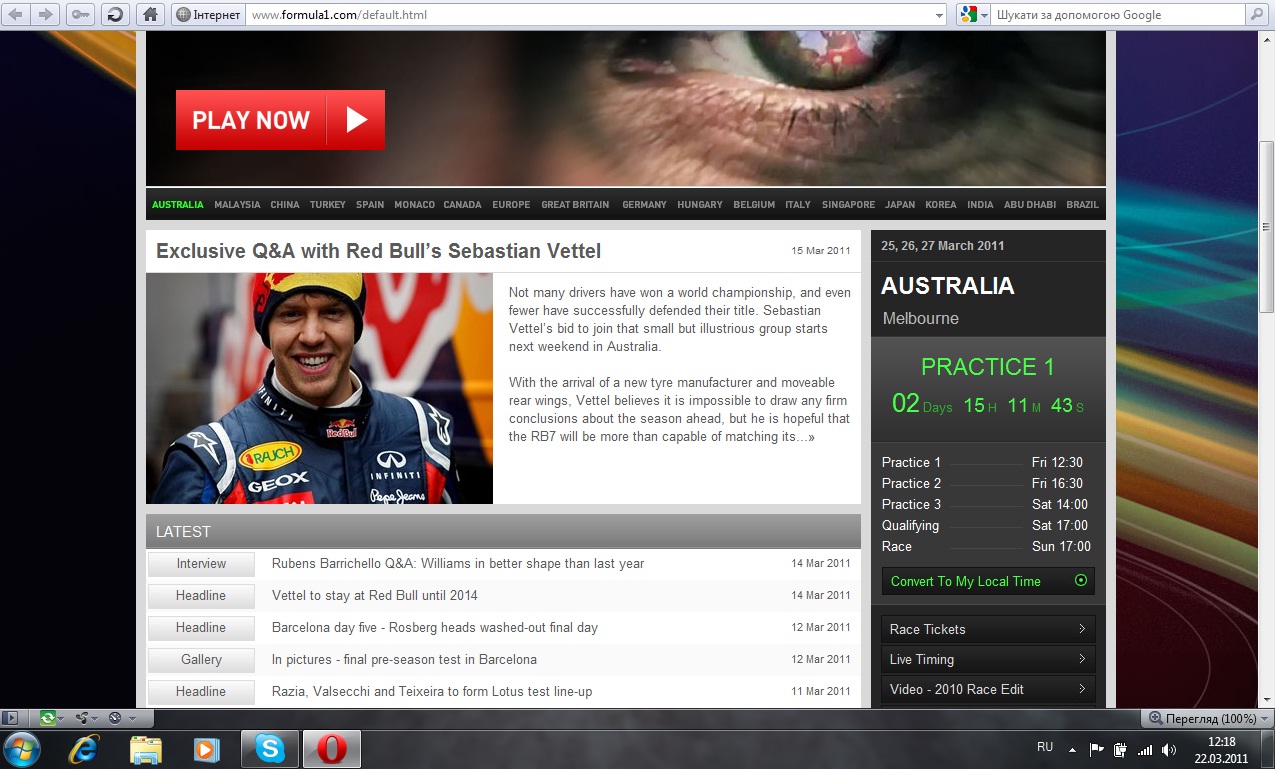
Task: Open the SINGAPORE race link
Action: coord(848,204)
